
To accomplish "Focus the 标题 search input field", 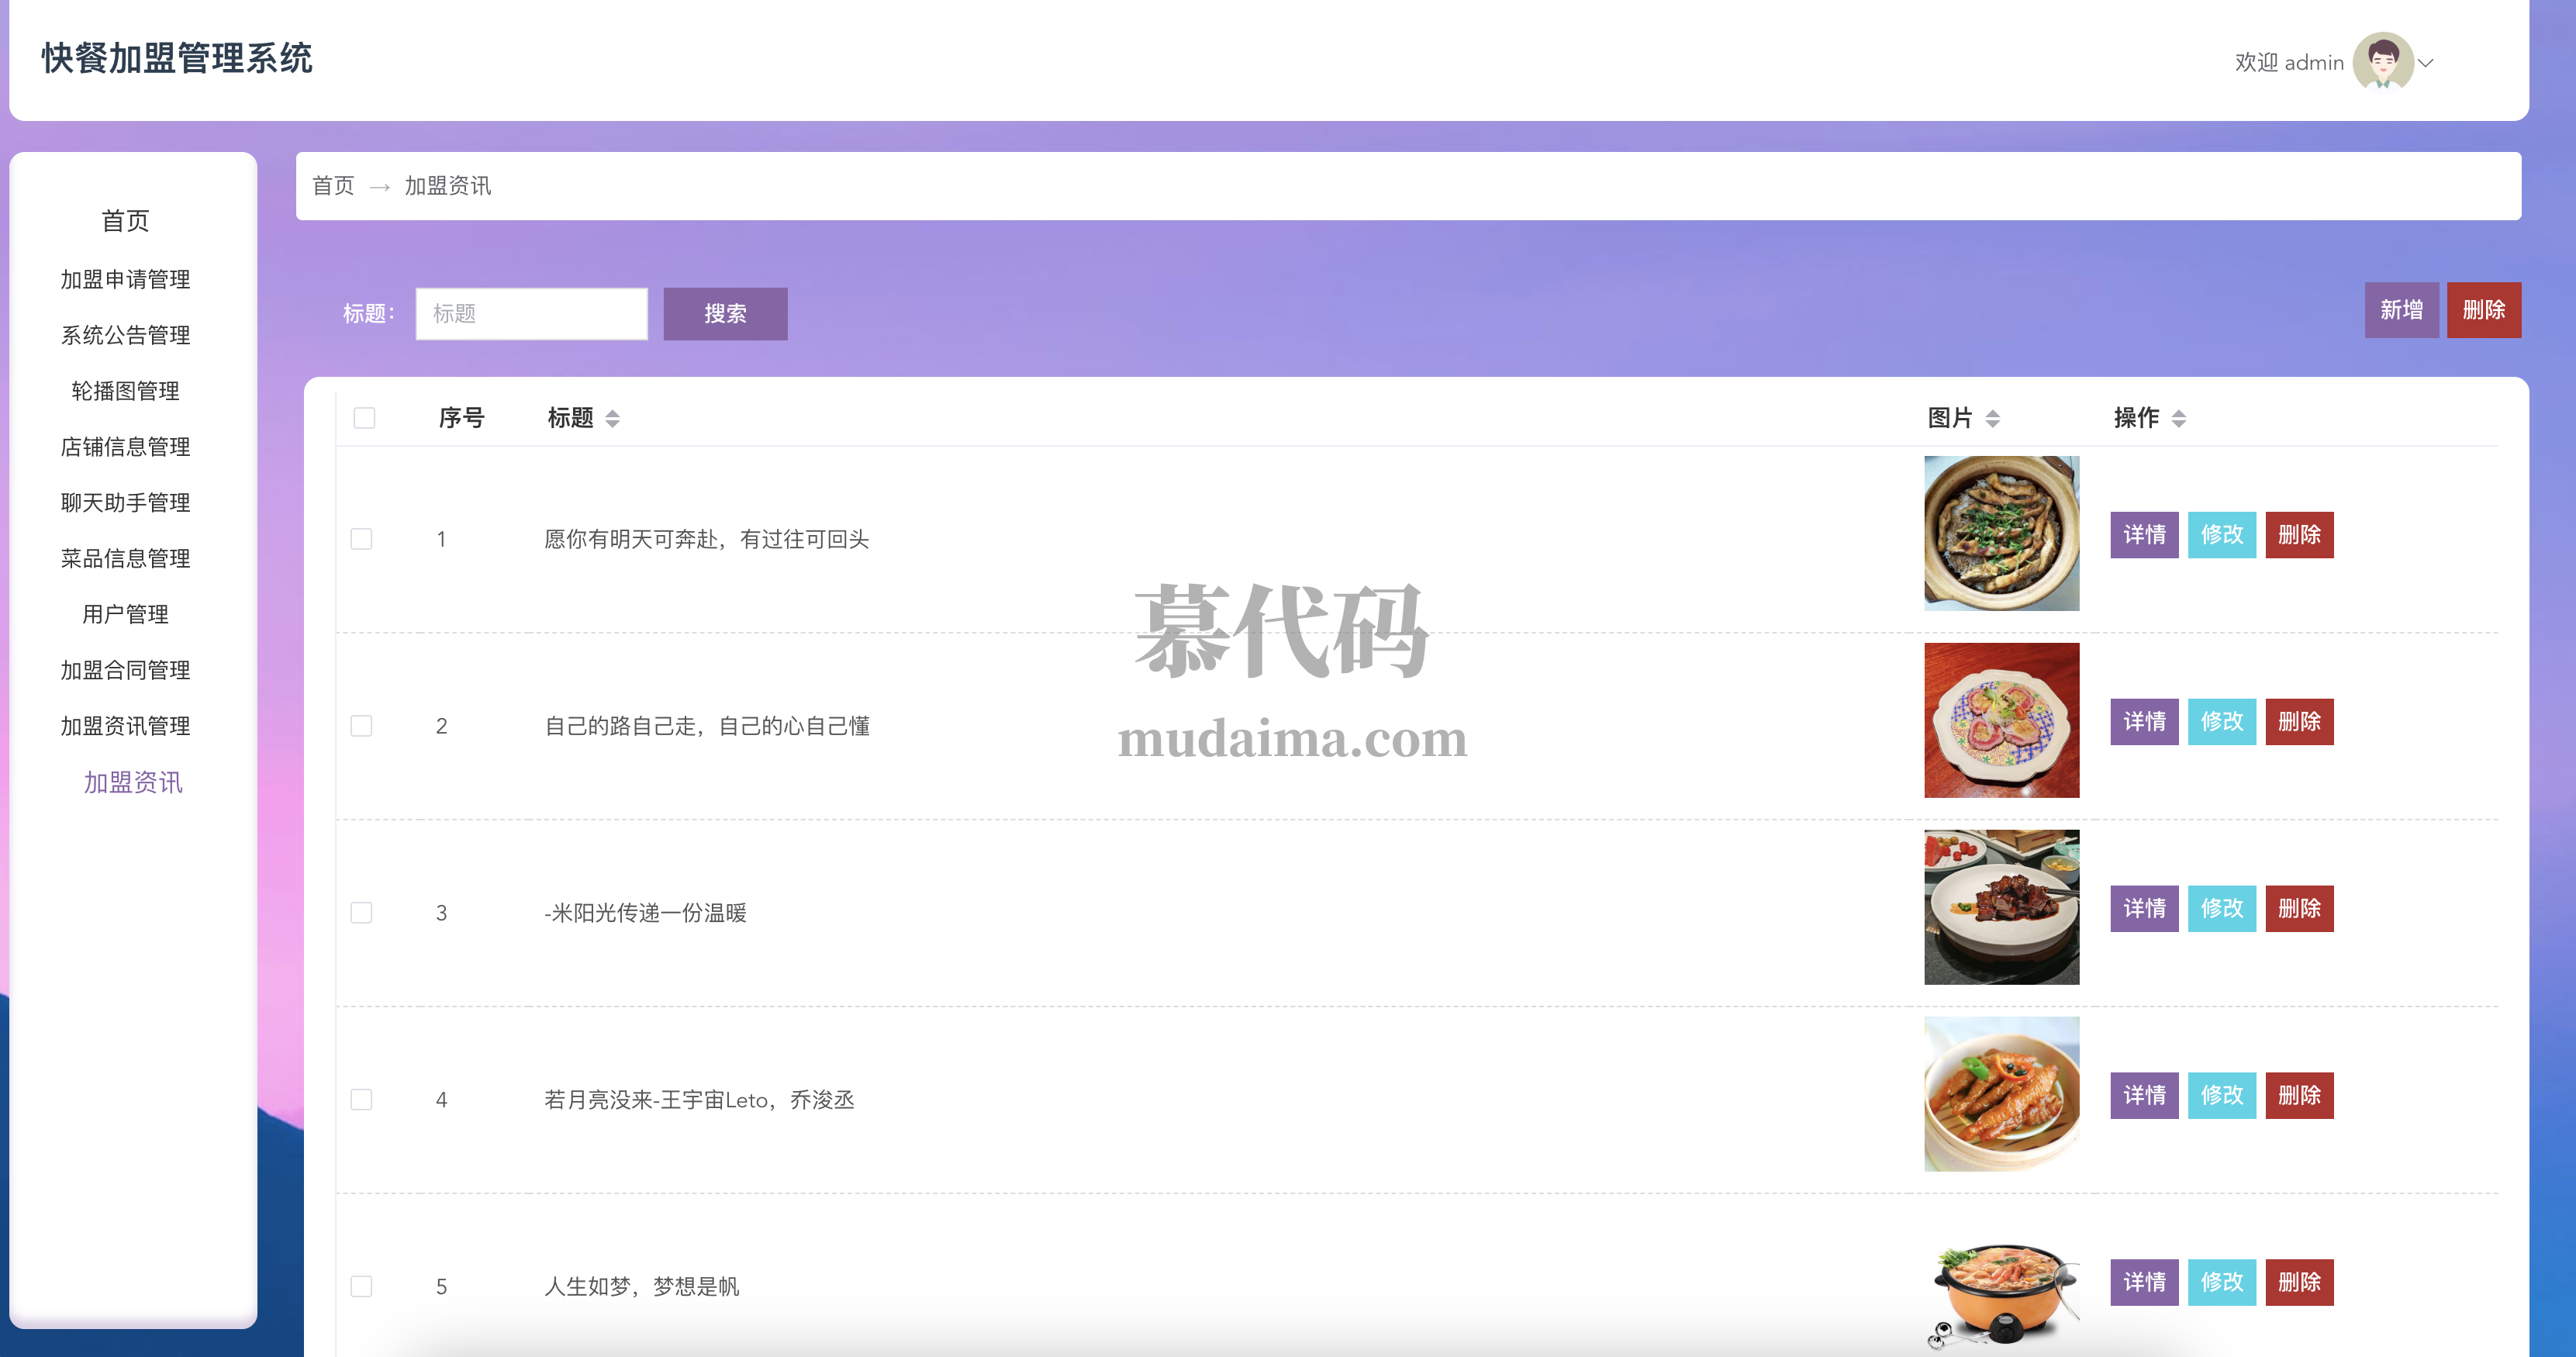I will (x=531, y=314).
